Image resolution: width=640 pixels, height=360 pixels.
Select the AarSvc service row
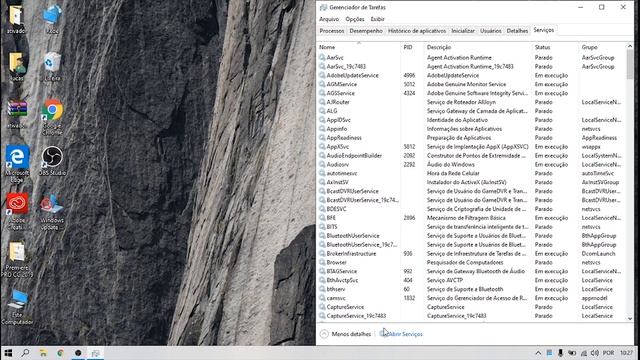click(x=471, y=58)
